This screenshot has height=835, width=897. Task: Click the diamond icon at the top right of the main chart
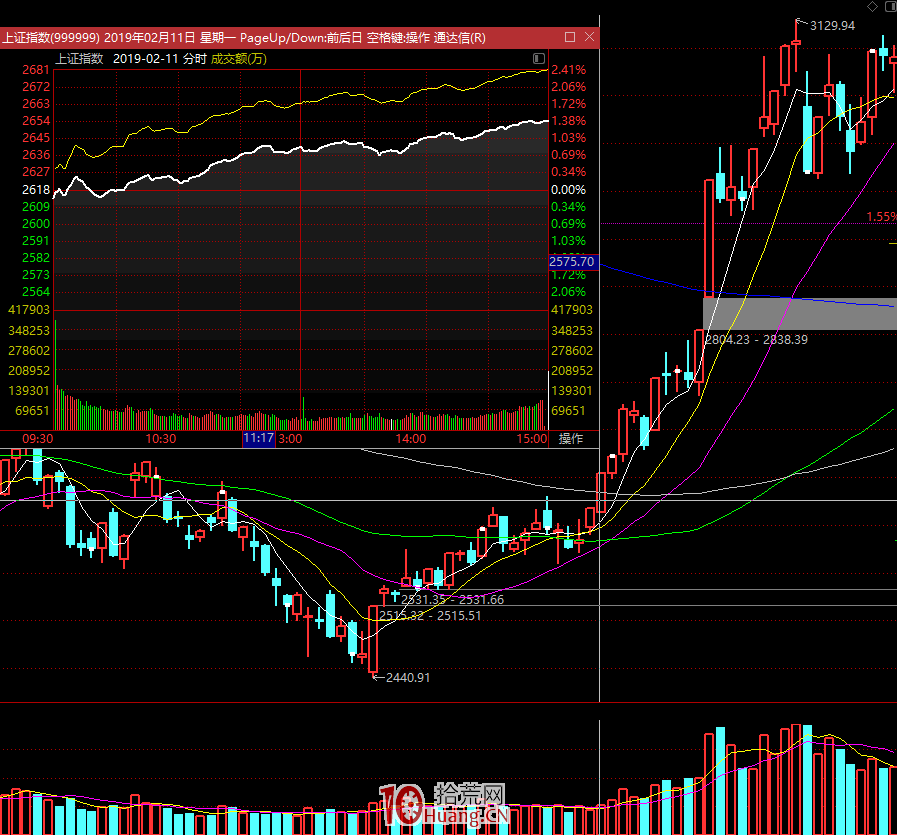[872, 6]
